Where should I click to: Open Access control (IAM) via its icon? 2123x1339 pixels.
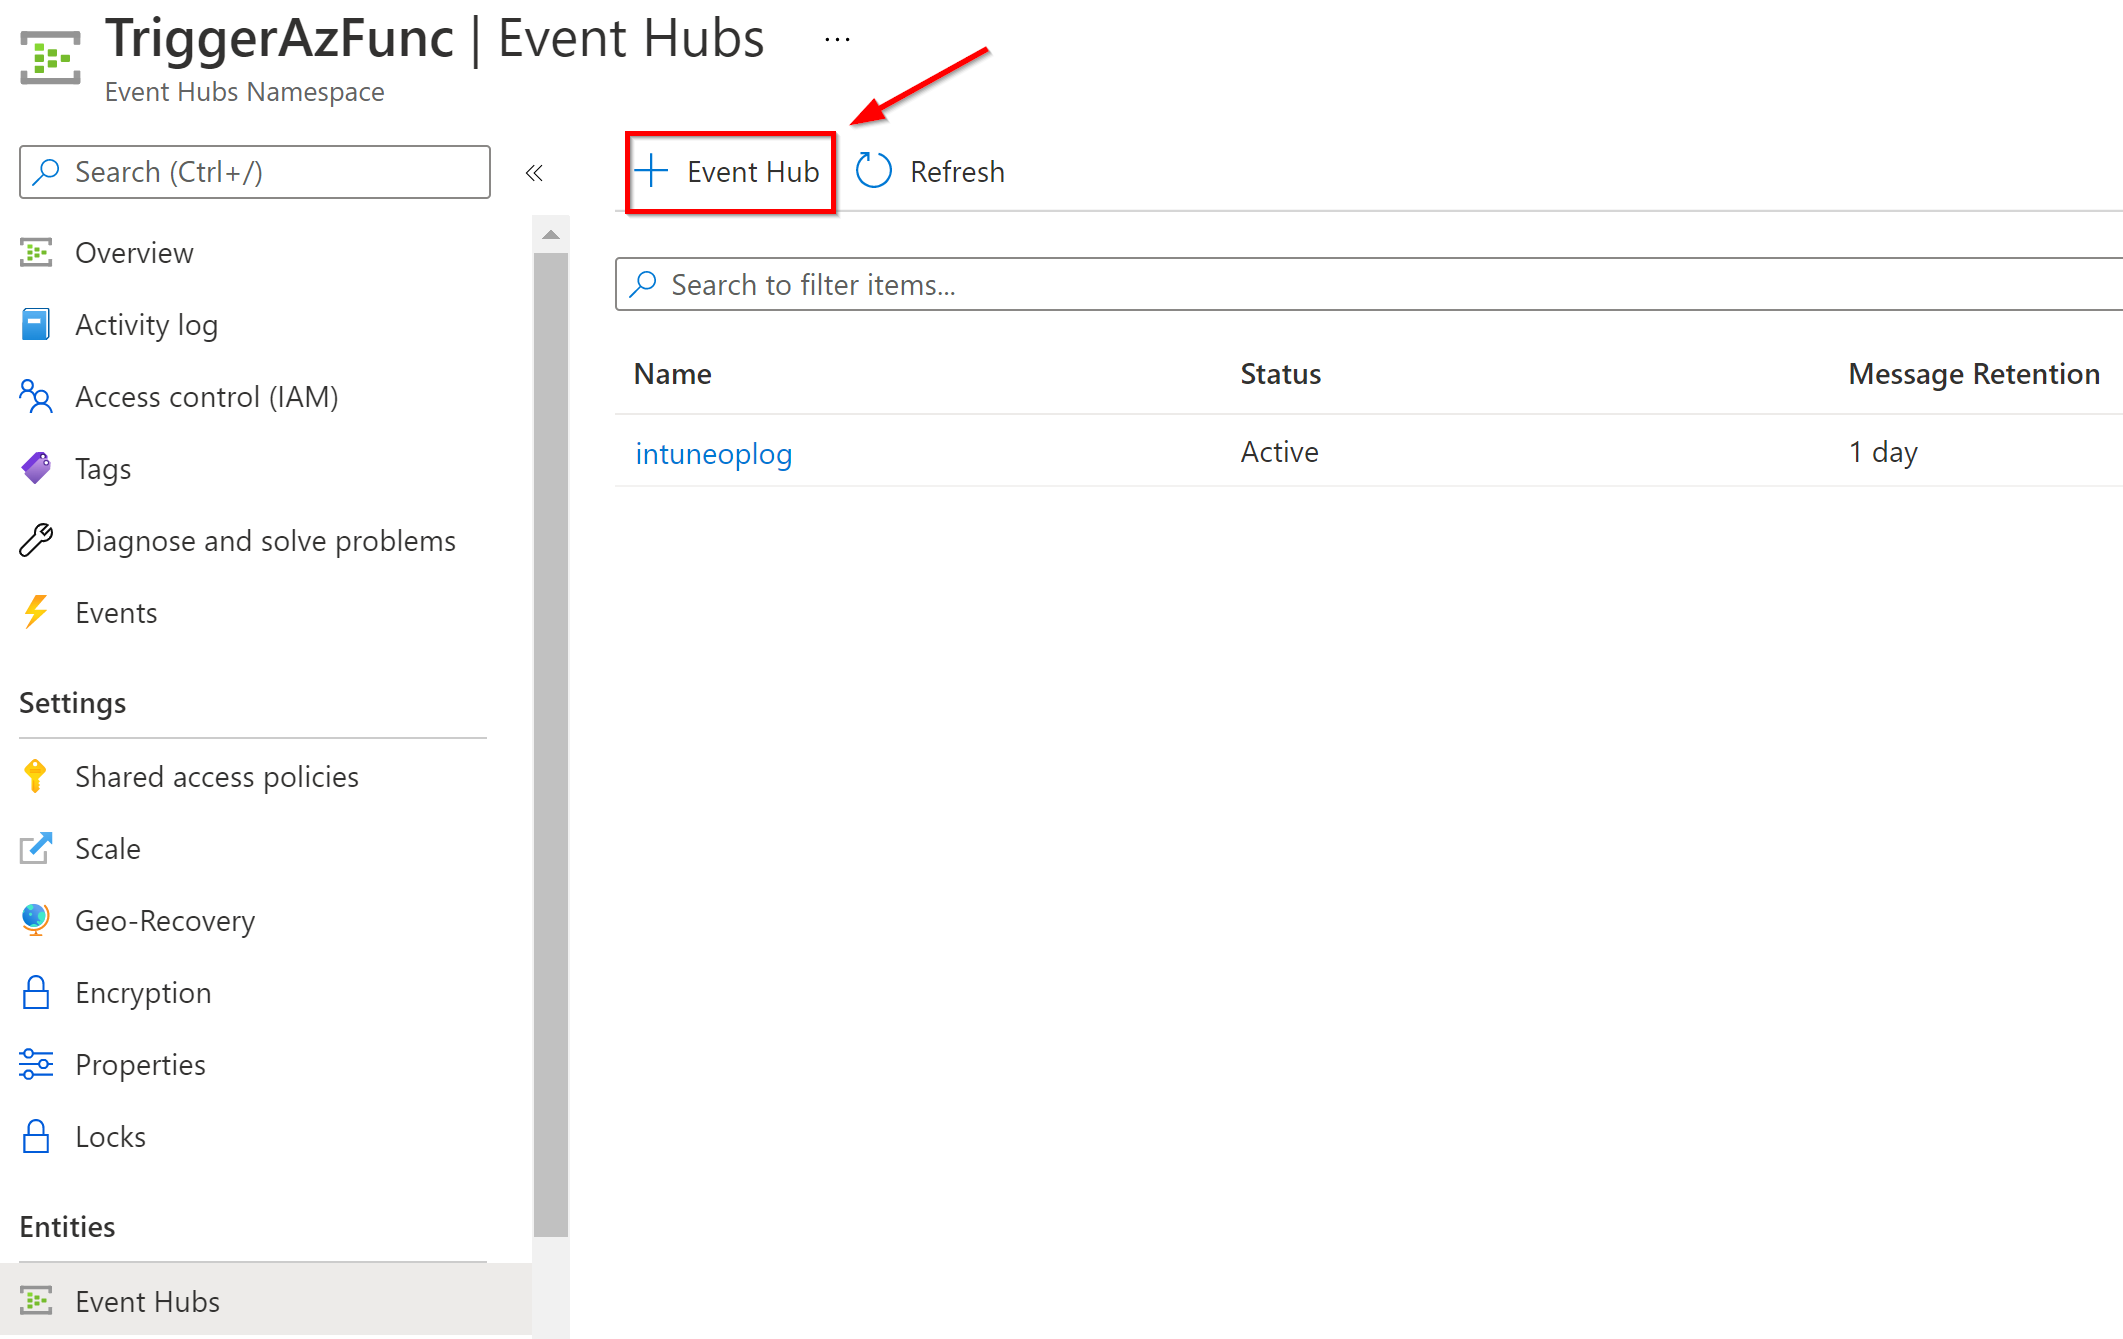(36, 396)
